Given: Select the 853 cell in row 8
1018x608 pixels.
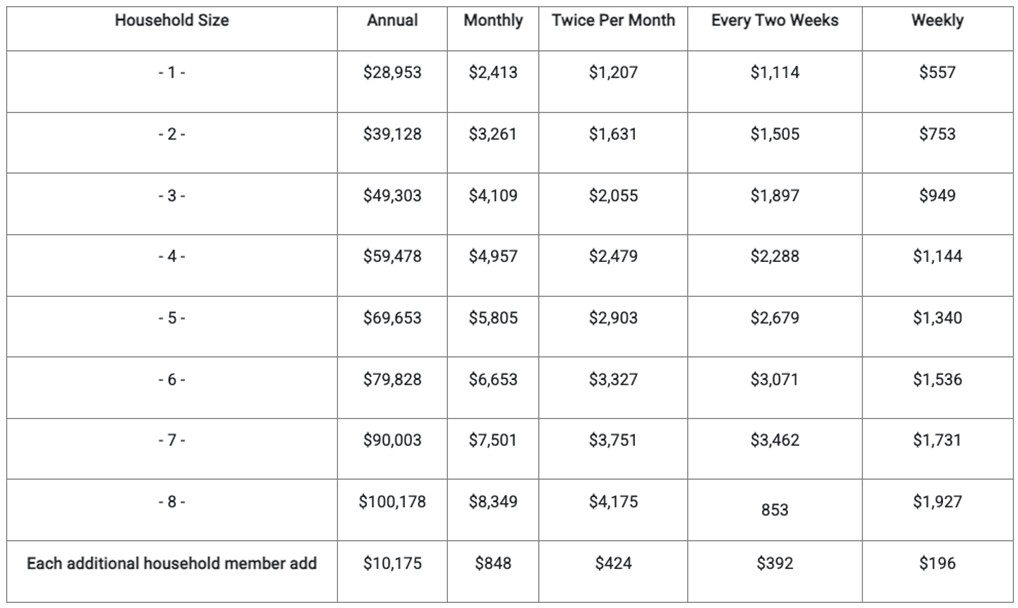Looking at the screenshot, I should point(774,510).
